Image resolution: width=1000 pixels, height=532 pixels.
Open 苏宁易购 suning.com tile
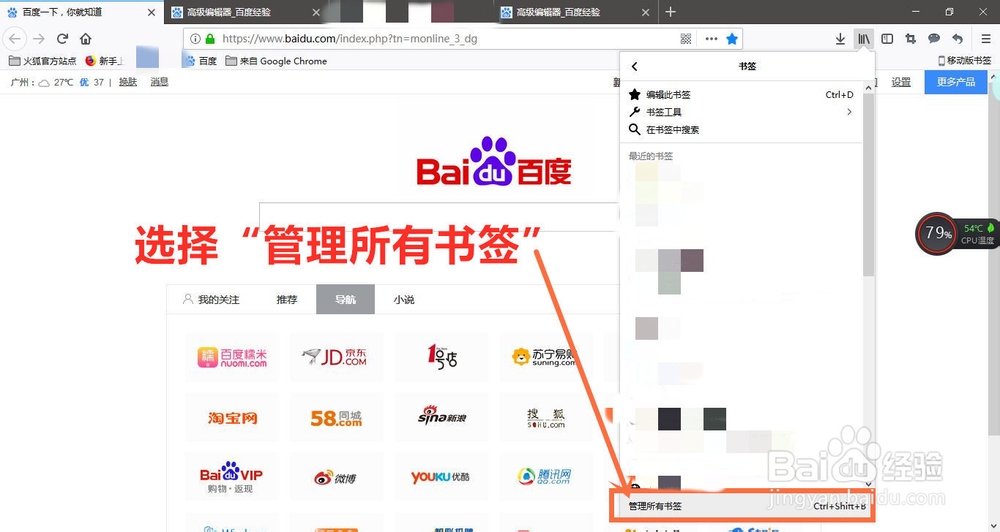click(x=546, y=357)
